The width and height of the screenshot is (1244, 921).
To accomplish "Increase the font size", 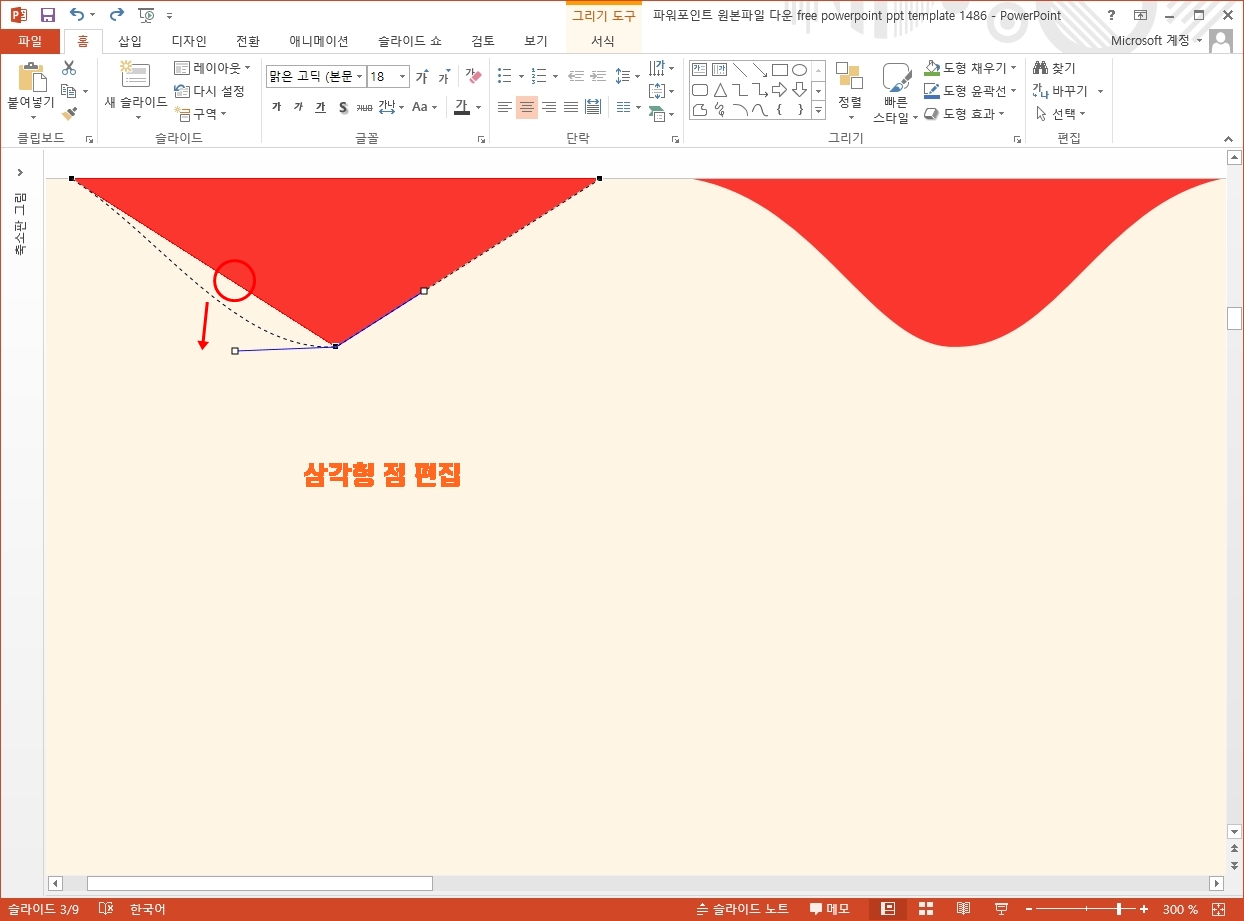I will pyautogui.click(x=422, y=77).
